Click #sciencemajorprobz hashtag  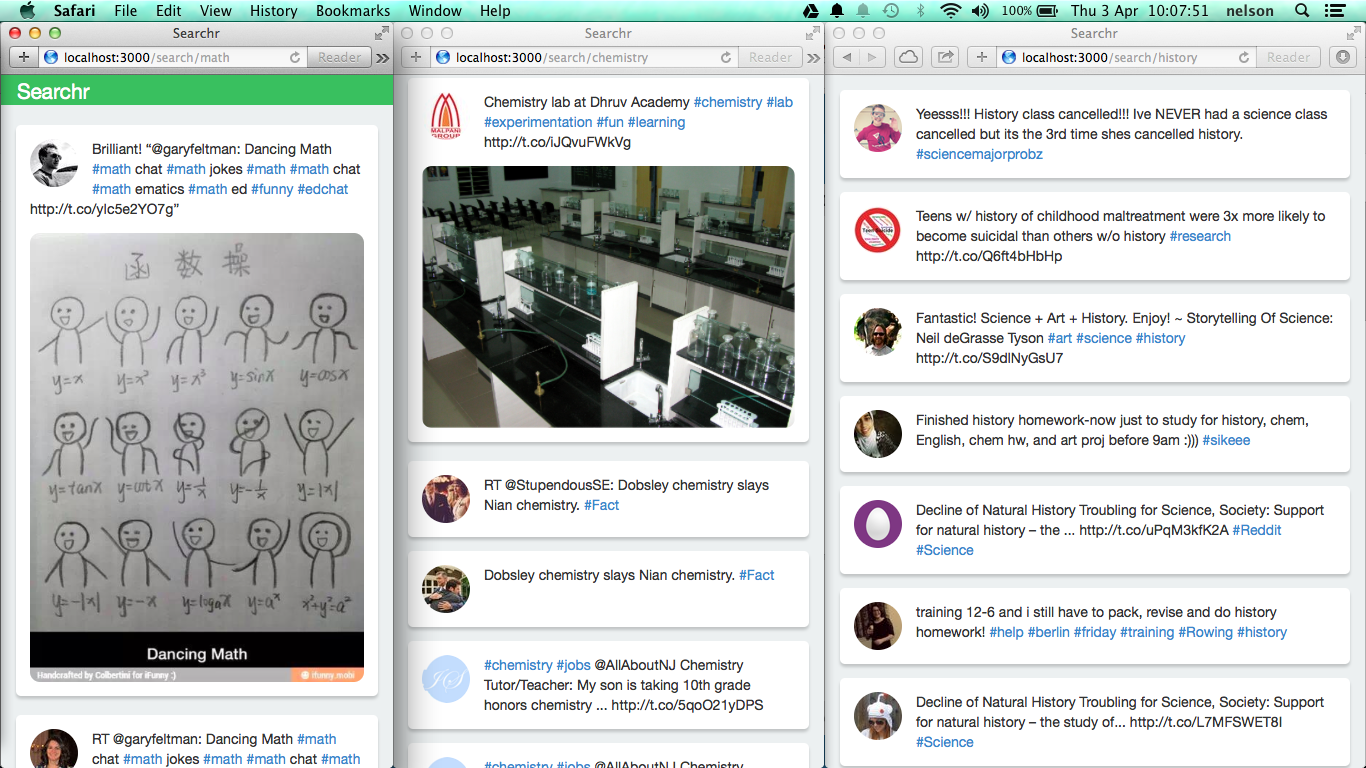(x=979, y=154)
